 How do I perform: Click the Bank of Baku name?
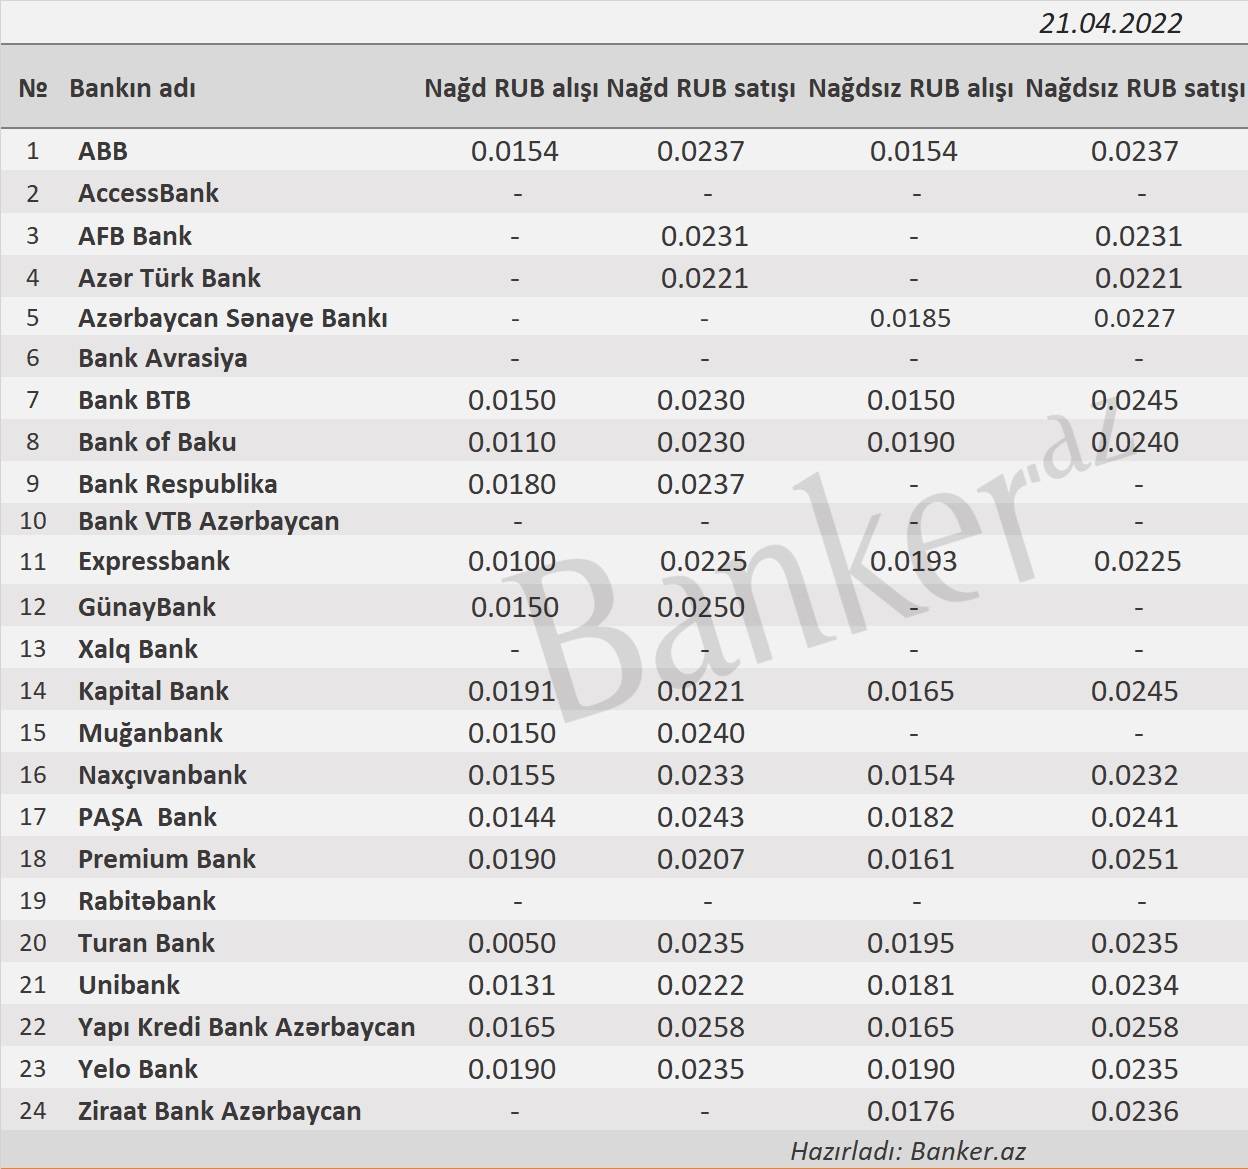(x=157, y=442)
